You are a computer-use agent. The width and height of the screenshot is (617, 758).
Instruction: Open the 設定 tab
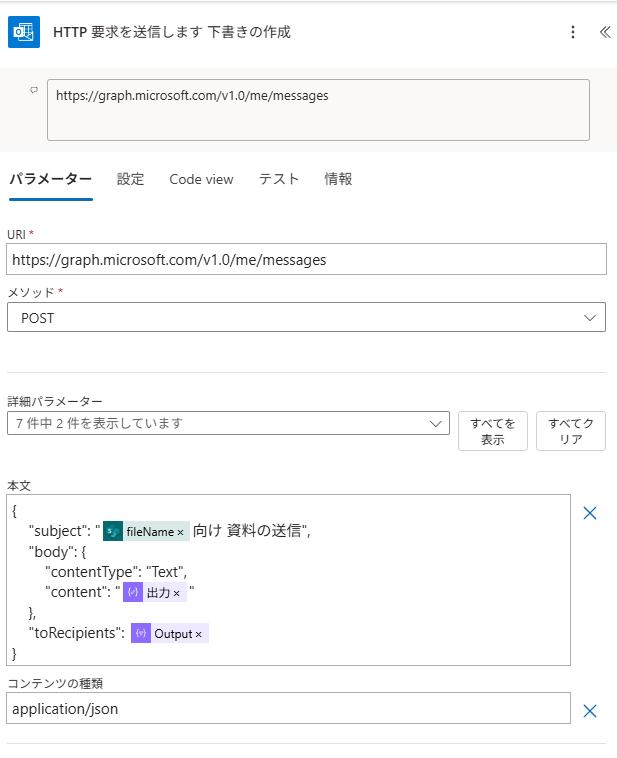[131, 179]
